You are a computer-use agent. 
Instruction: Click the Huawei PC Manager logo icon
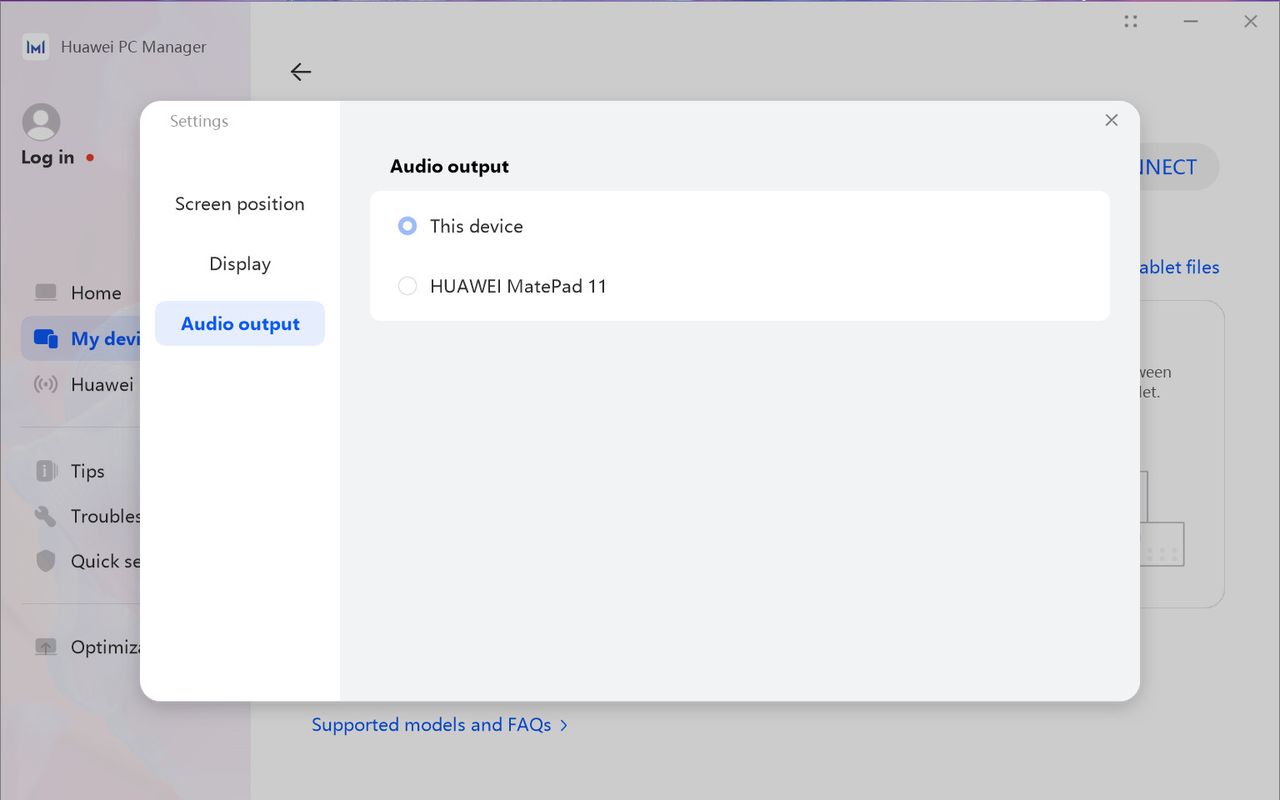point(36,47)
